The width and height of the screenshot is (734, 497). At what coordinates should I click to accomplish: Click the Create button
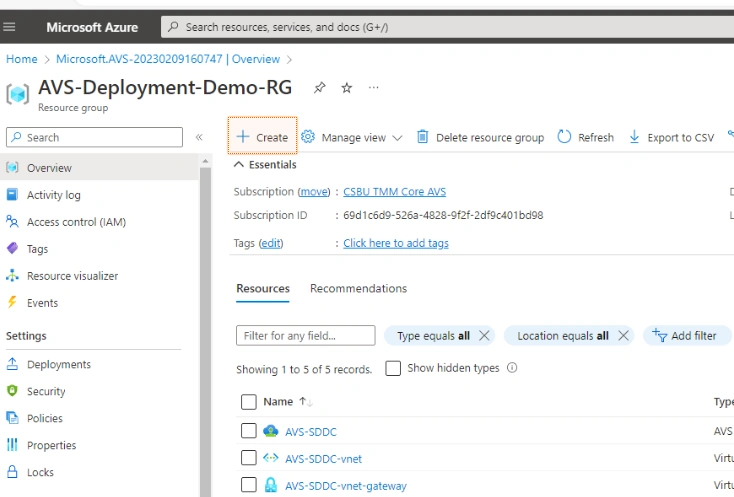(262, 136)
